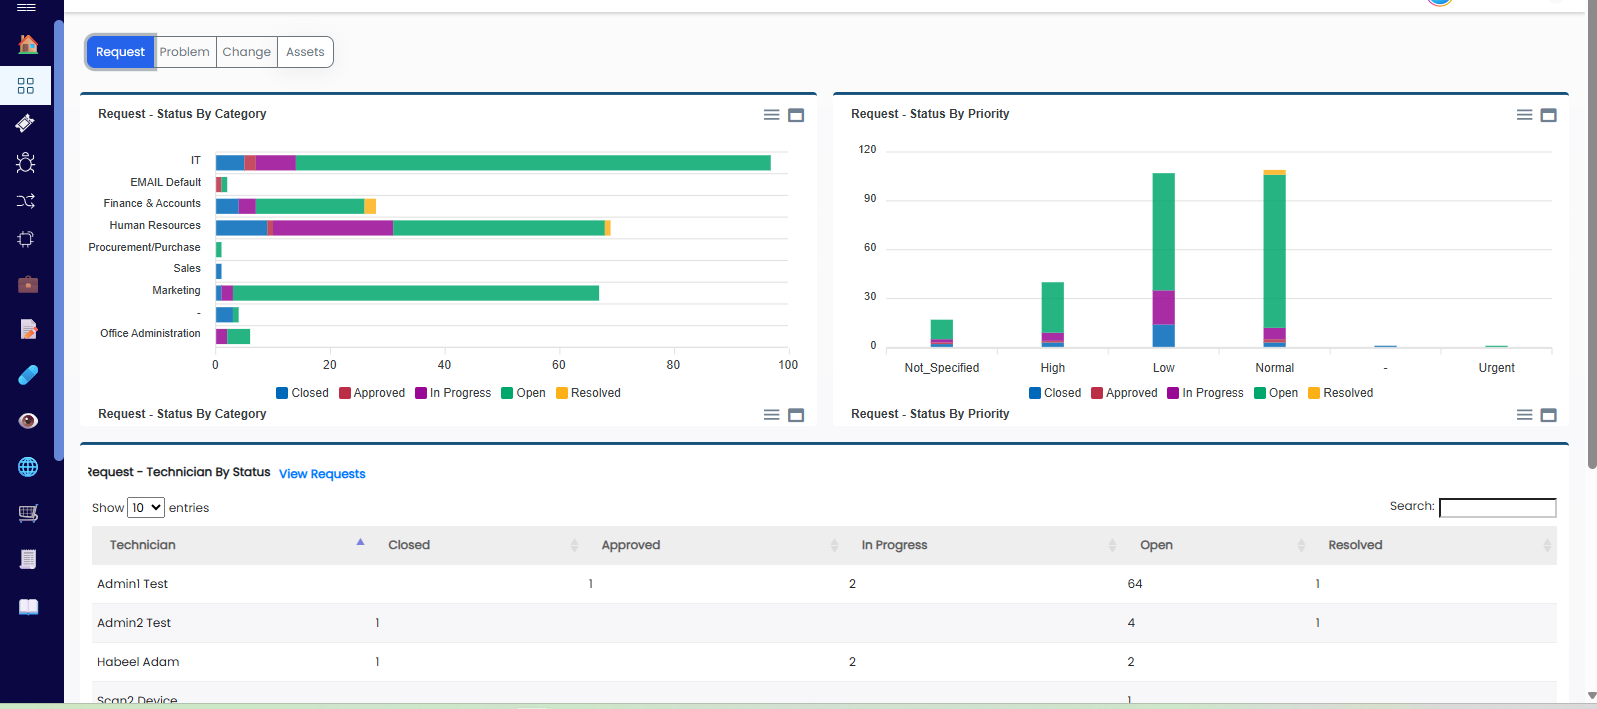The height and width of the screenshot is (709, 1597).
Task: Open Admin2 Test Closed count 1
Action: point(377,623)
